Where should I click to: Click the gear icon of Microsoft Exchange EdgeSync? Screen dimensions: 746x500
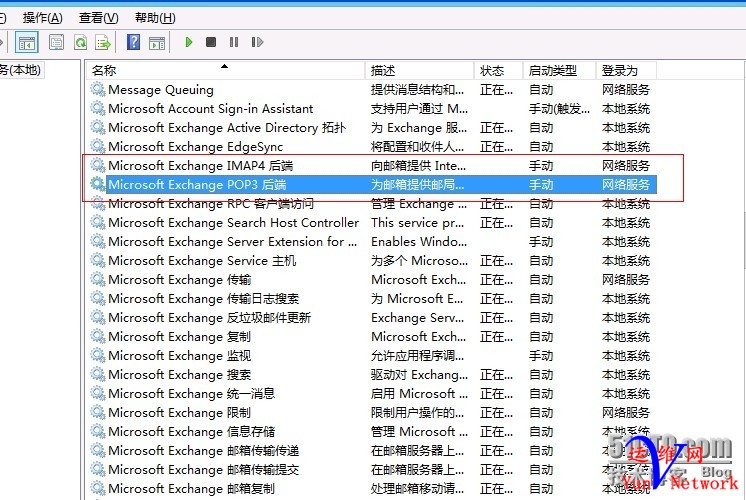click(x=98, y=146)
